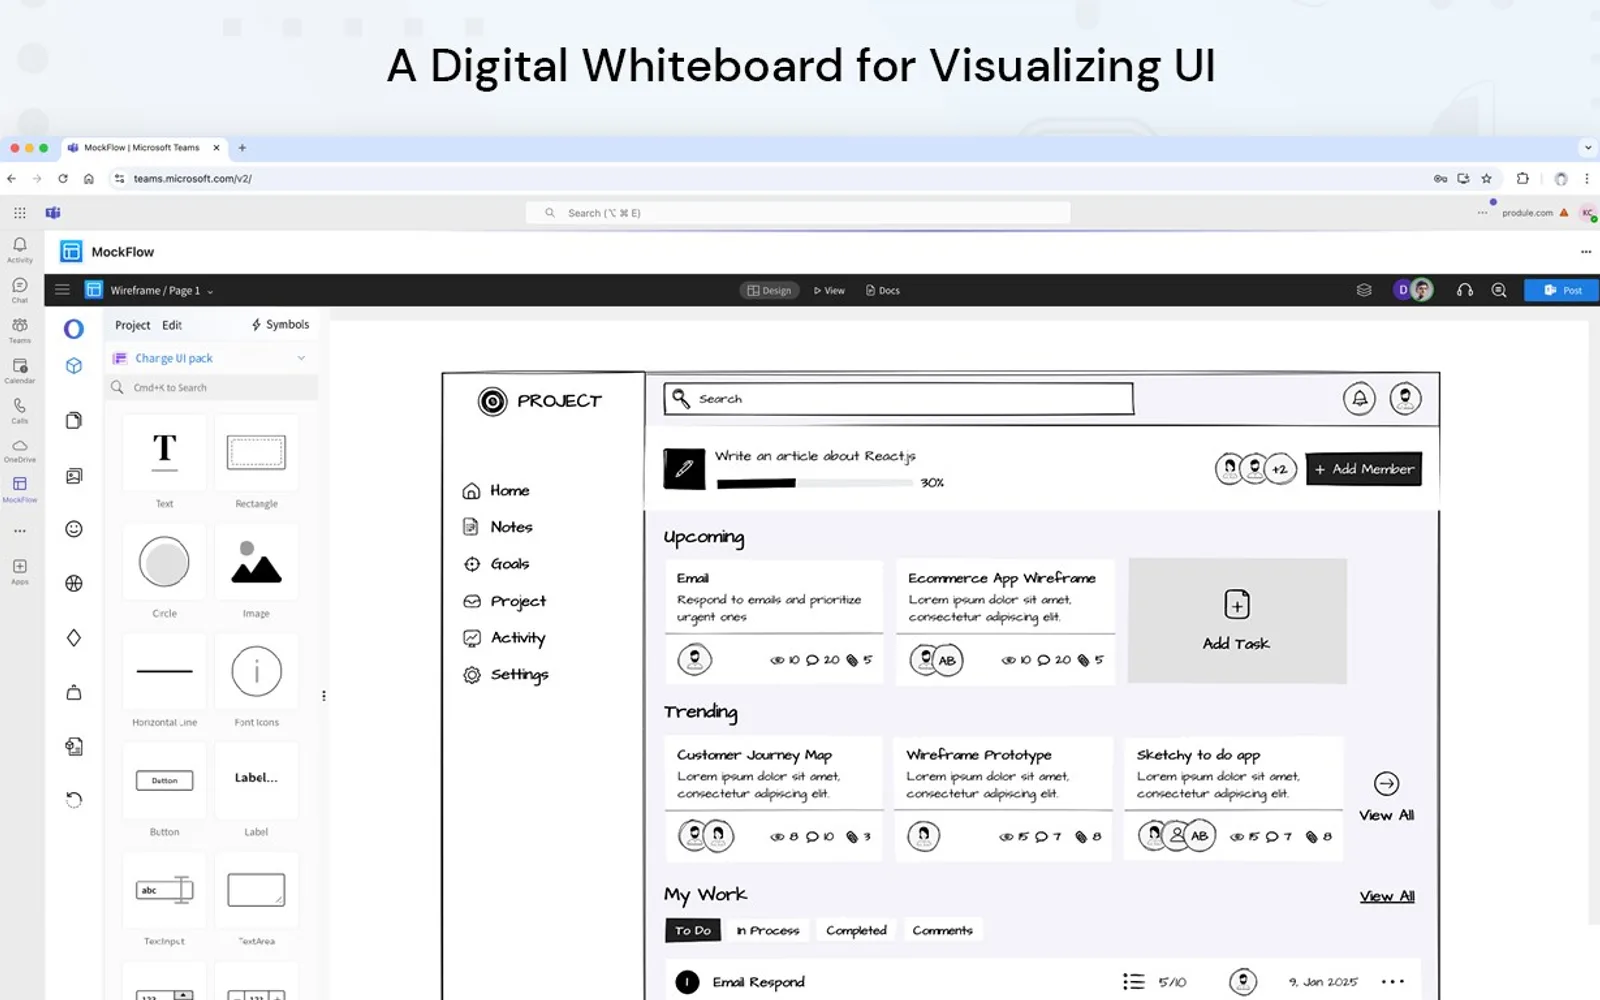Go to Calendar in Teams sidebar
The width and height of the screenshot is (1600, 1000).
click(x=19, y=370)
